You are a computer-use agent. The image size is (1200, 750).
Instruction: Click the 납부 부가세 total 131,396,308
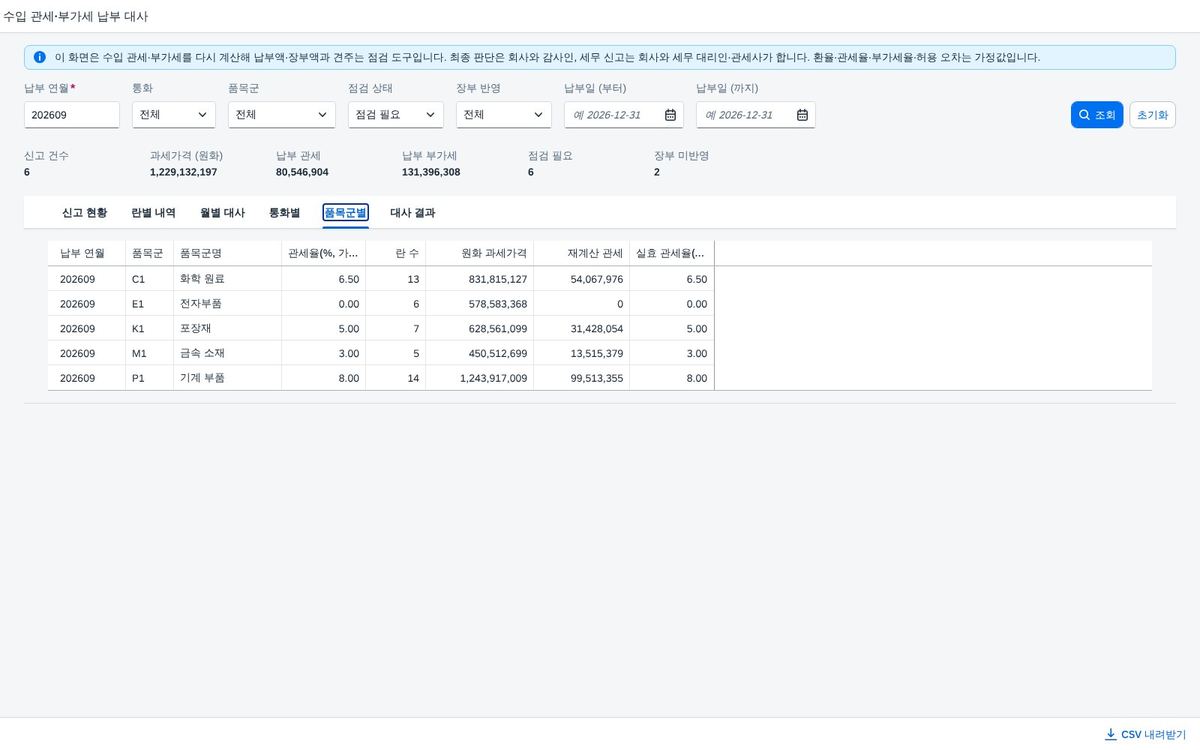click(431, 172)
